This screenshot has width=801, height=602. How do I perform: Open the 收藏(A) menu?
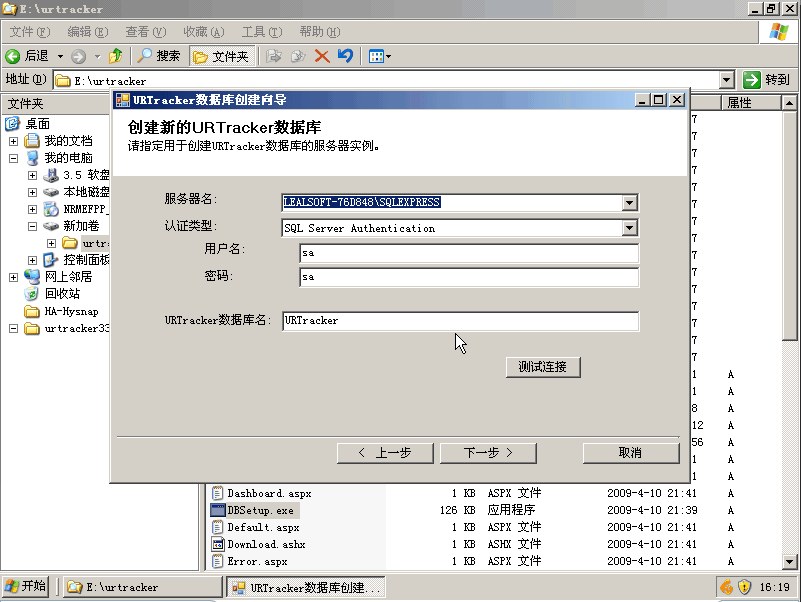204,32
